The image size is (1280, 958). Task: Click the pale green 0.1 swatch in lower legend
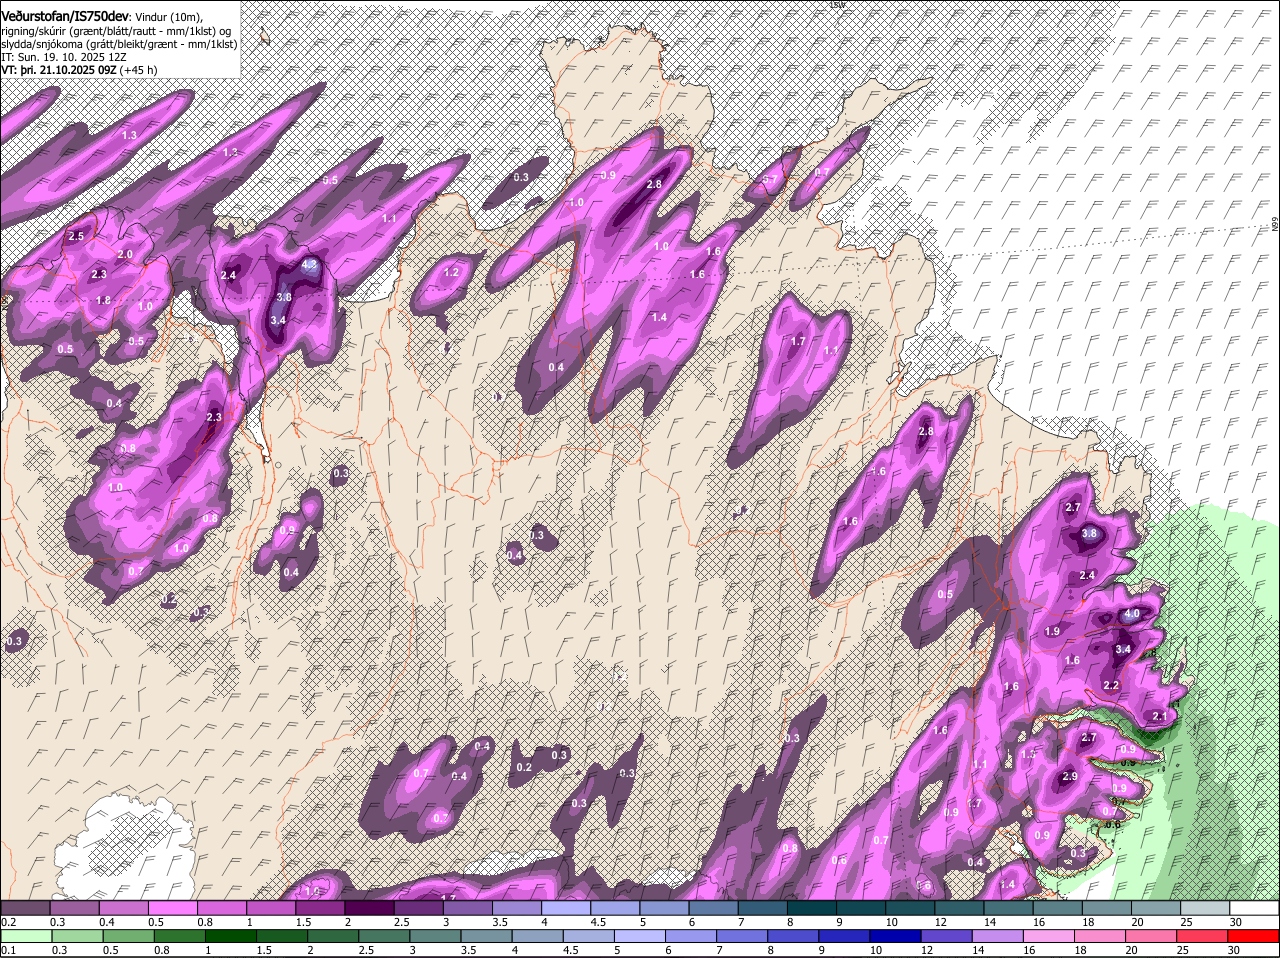[x=26, y=936]
